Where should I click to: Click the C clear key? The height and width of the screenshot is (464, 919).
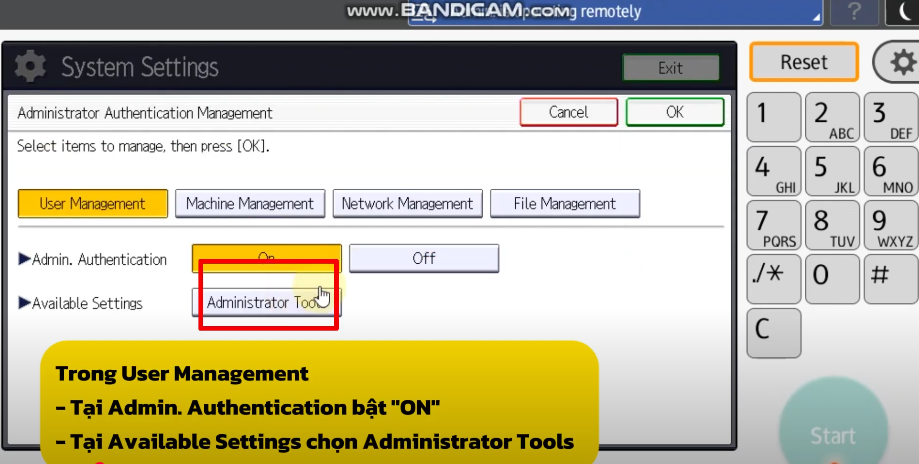(x=774, y=333)
